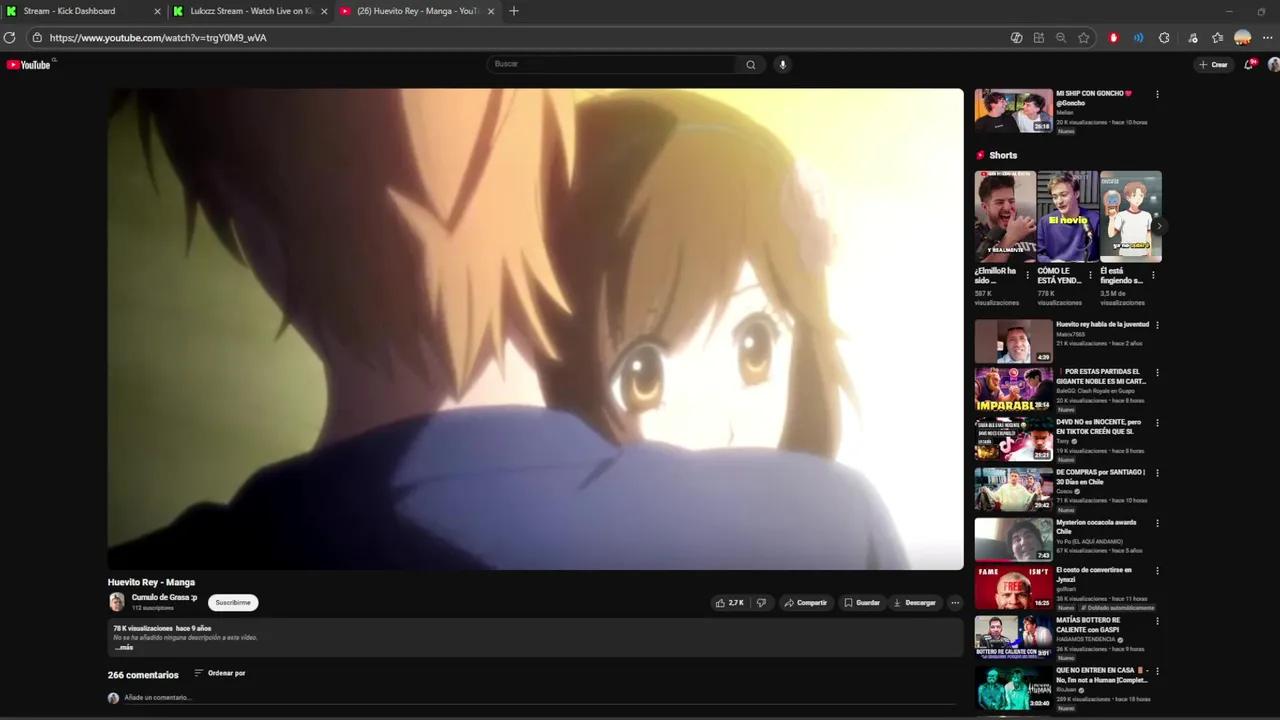Click the search magnifier button
Viewport: 1280px width, 720px height.
[x=750, y=64]
